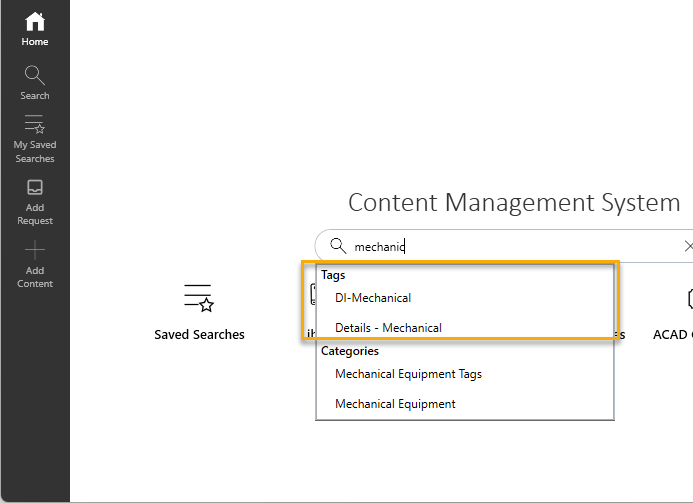Click the Saved Searches list-star tile icon
The height and width of the screenshot is (503, 693).
[199, 298]
